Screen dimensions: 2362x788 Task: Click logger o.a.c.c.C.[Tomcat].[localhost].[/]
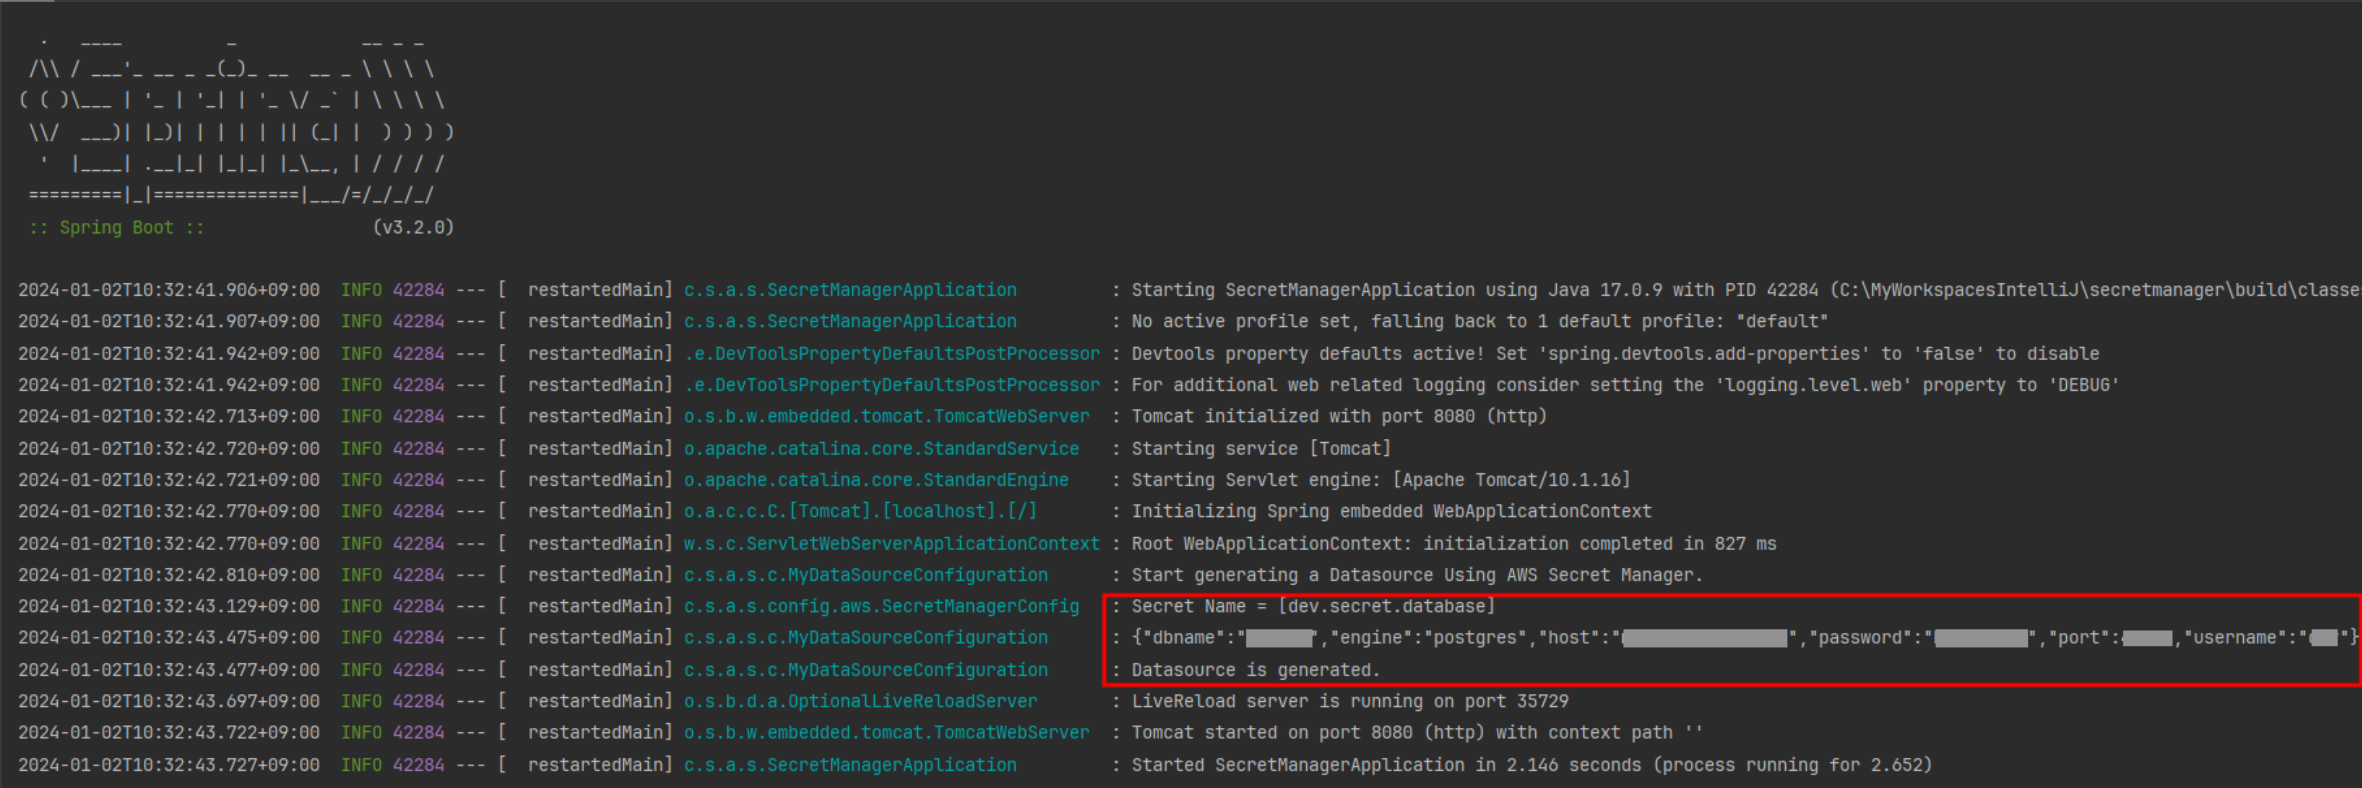pos(860,511)
